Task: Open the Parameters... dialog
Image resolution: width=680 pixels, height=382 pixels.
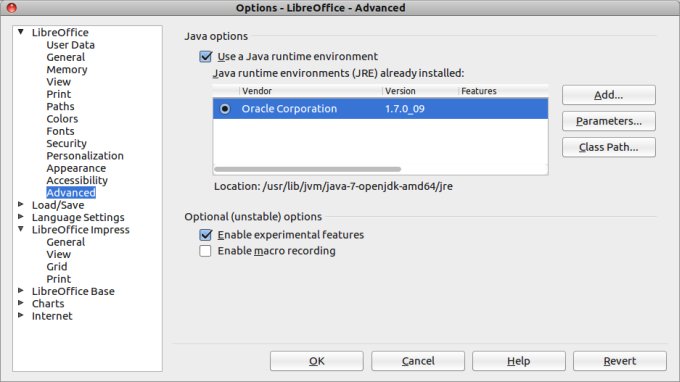Action: (608, 121)
